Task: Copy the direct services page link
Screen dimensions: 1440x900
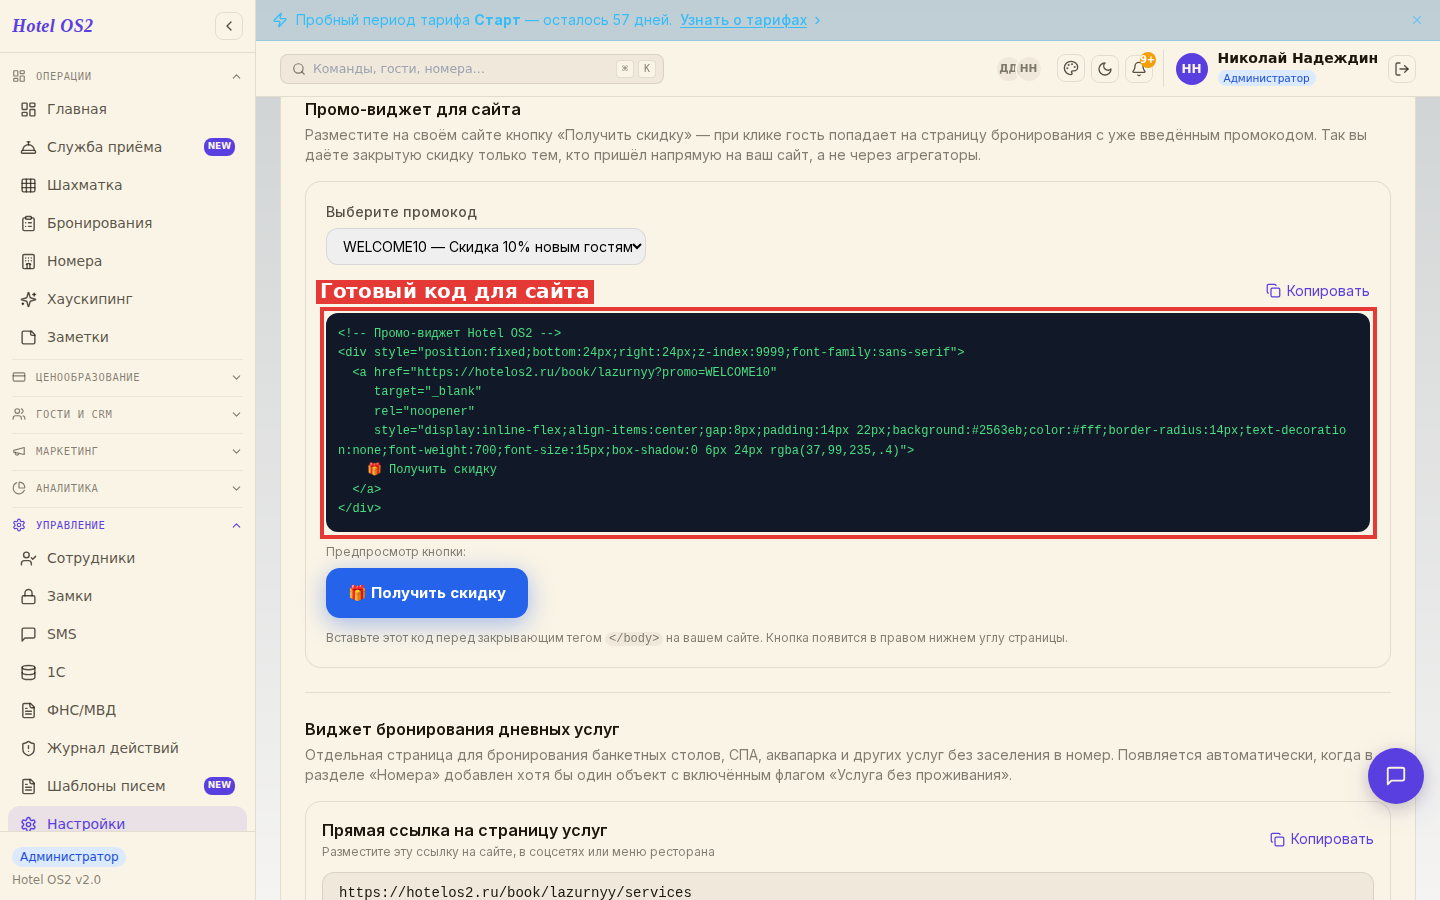Action: click(x=1322, y=839)
